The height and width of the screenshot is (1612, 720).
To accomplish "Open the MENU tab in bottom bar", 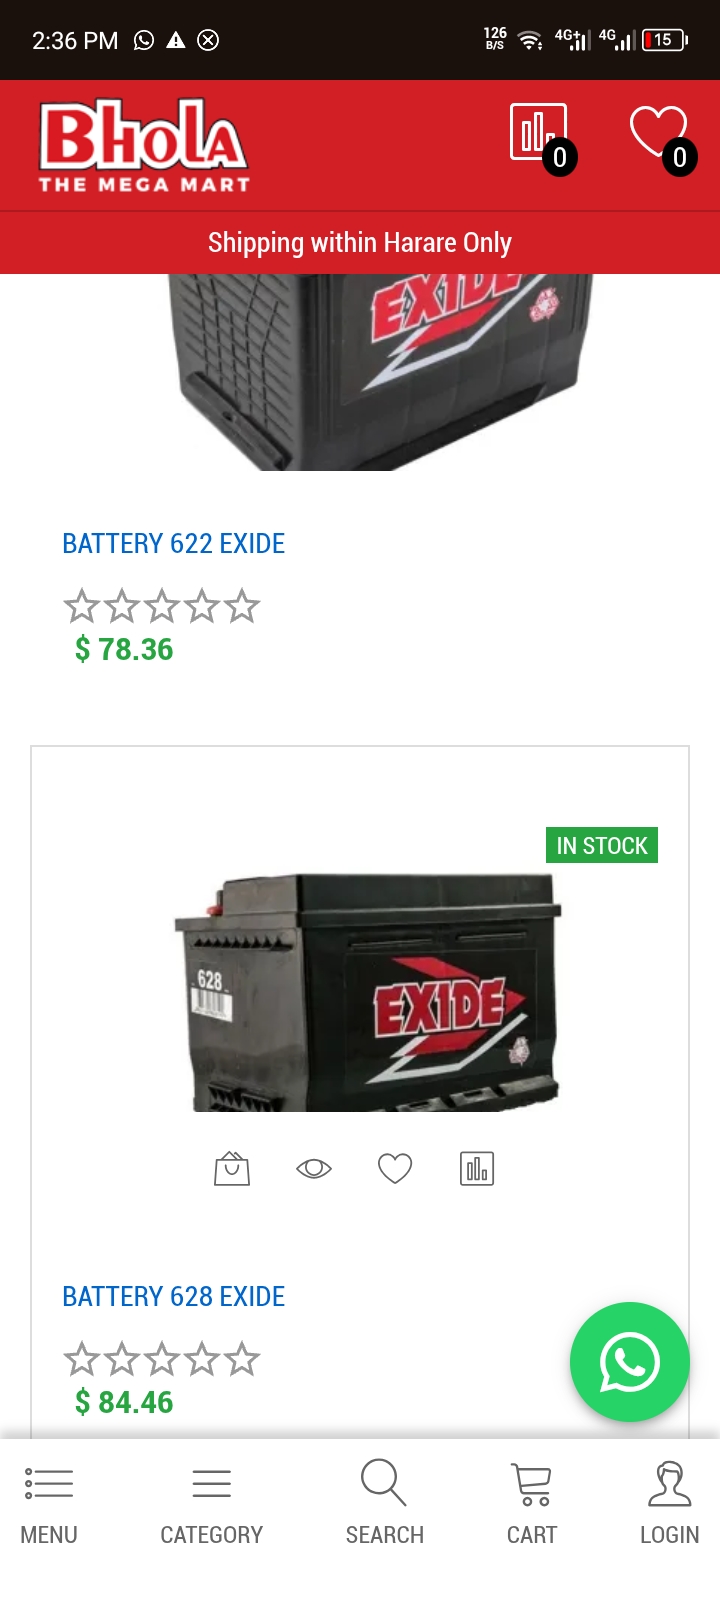I will point(49,1505).
